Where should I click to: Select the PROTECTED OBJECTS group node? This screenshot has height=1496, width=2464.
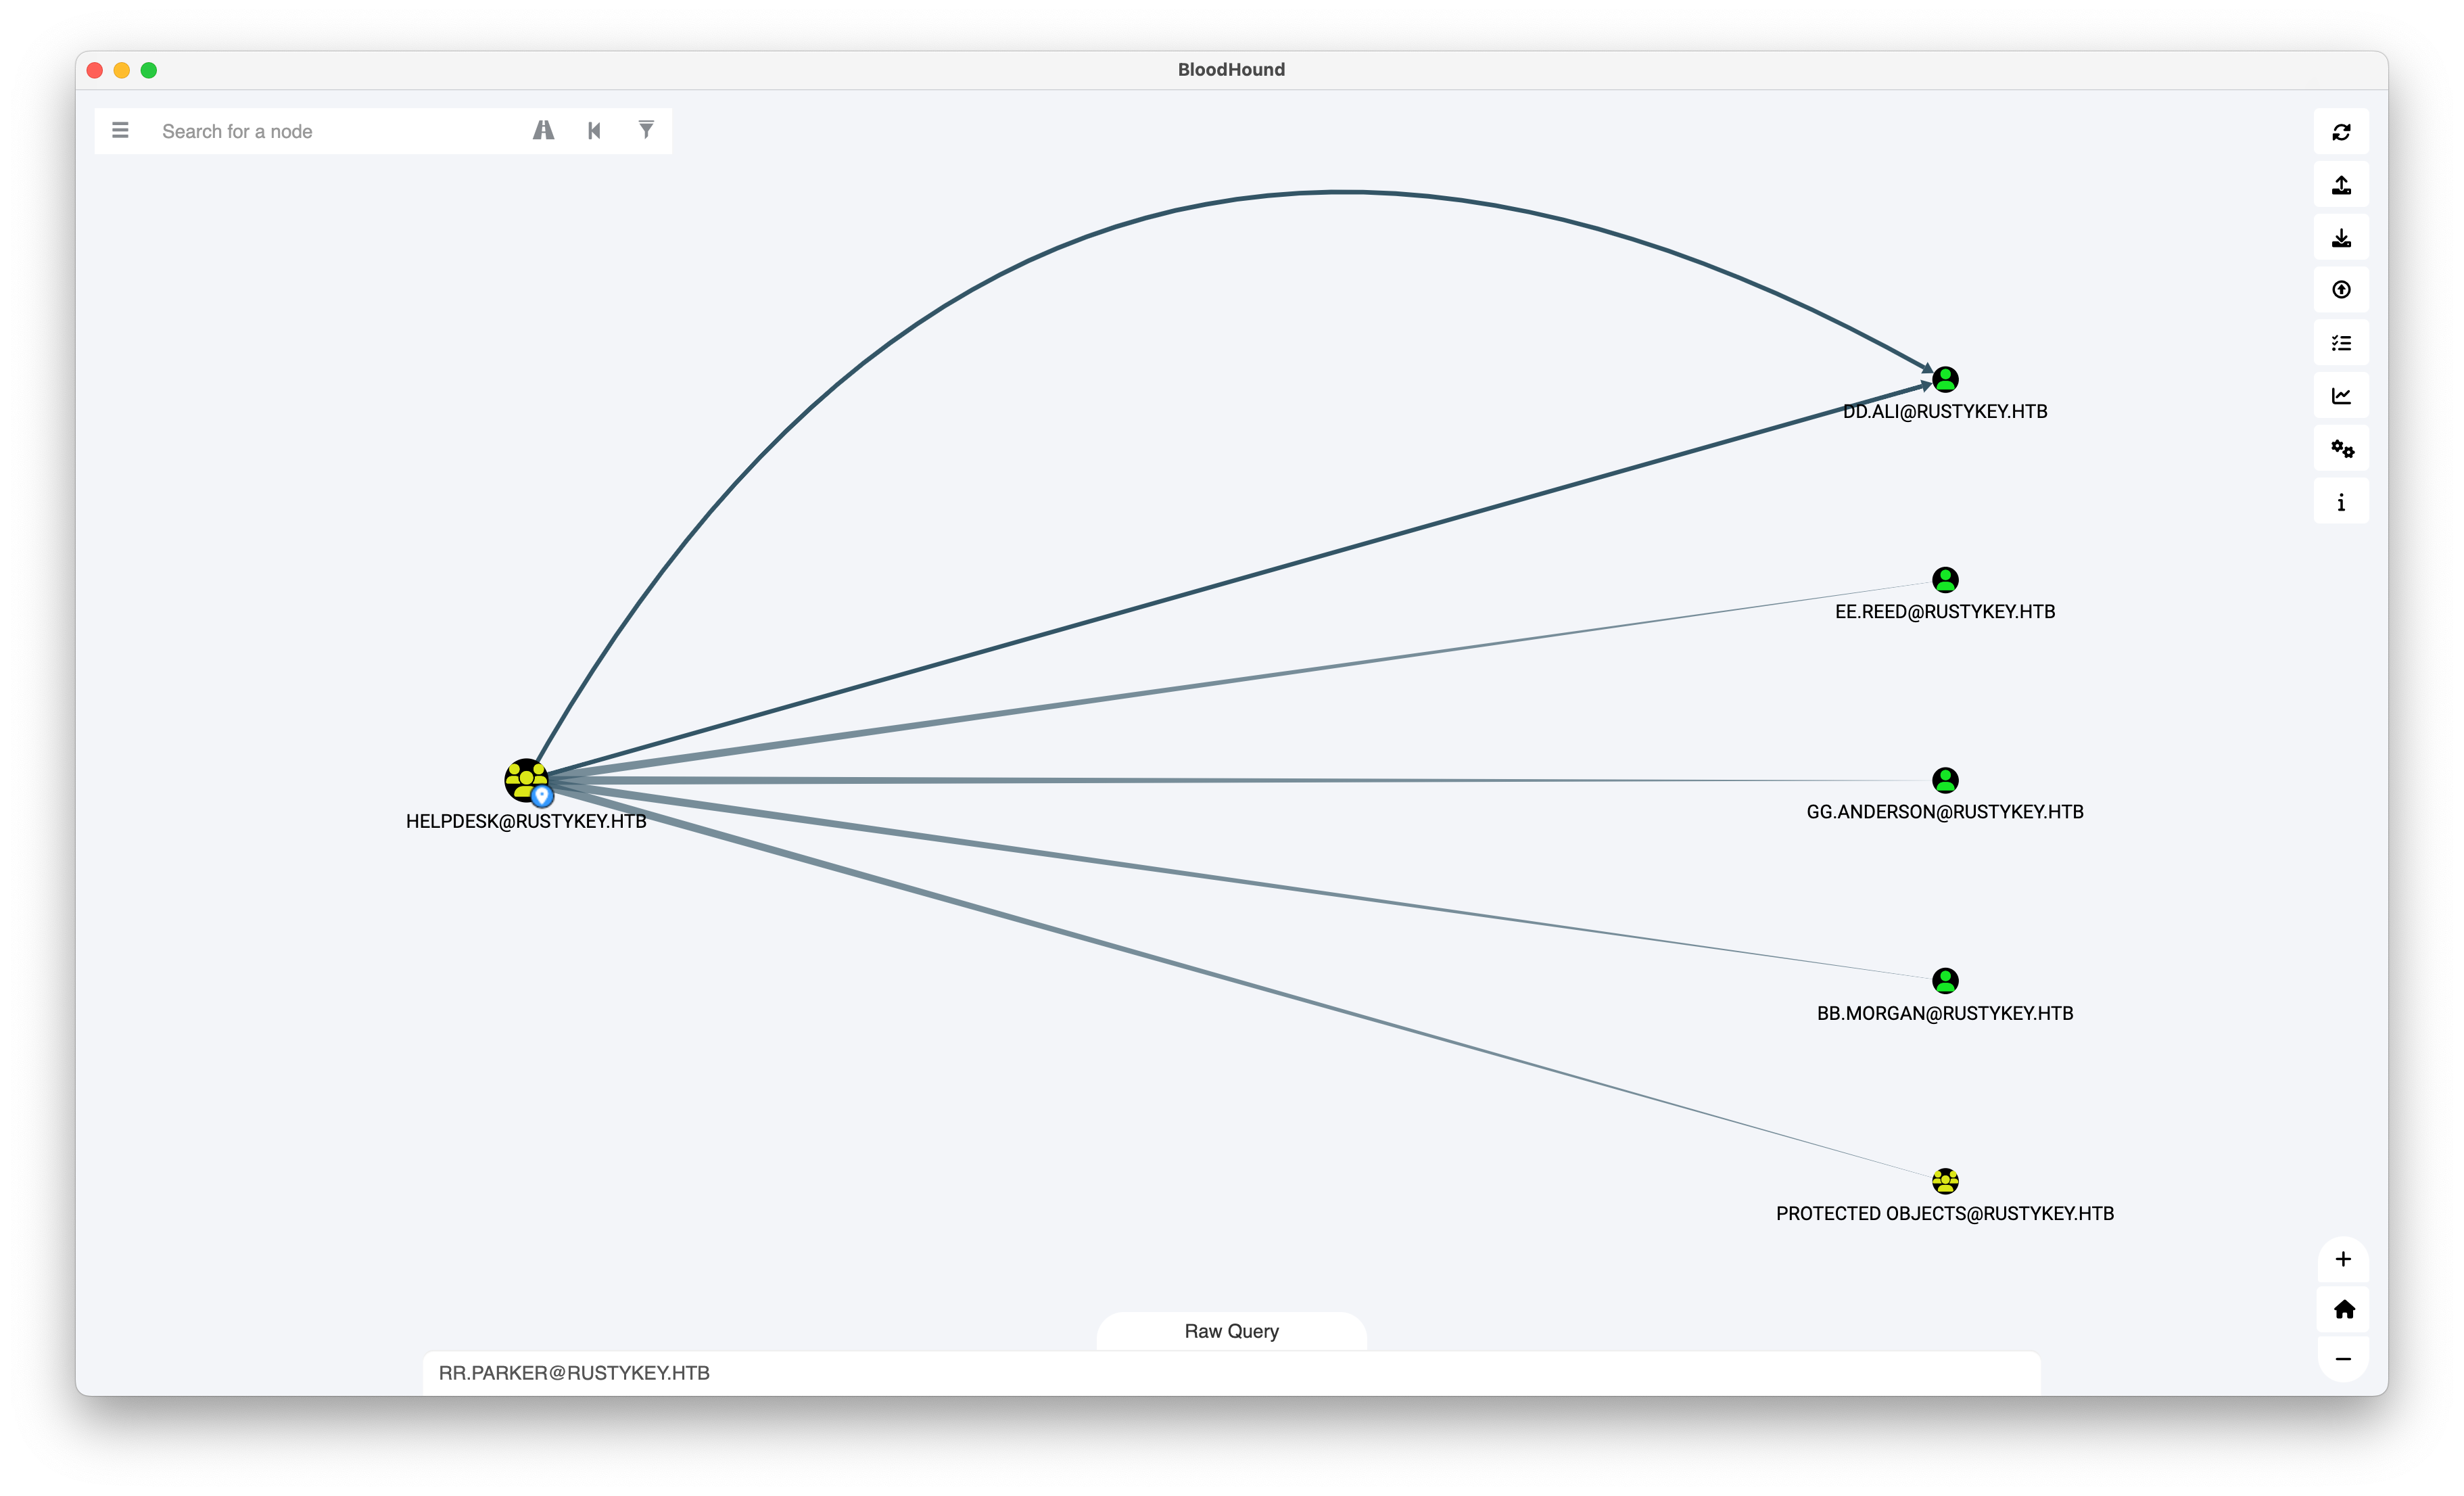pyautogui.click(x=1945, y=1181)
